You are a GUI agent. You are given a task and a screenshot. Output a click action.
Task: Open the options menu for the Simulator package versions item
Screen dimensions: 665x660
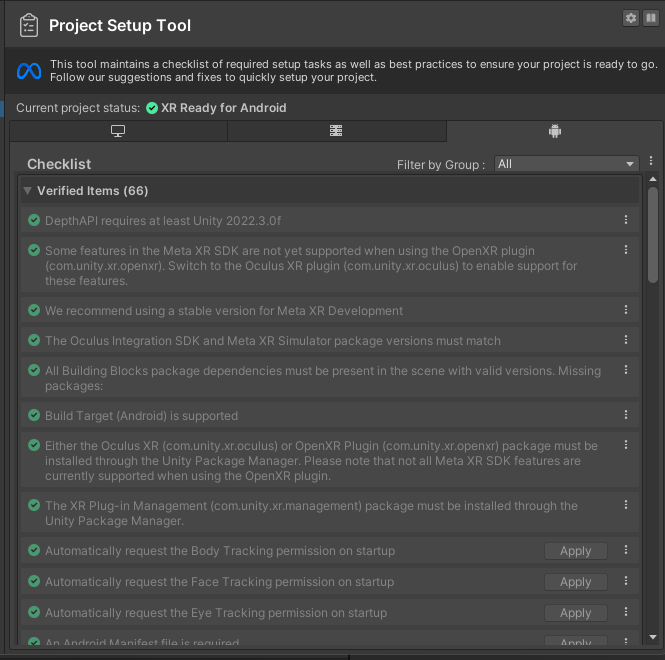626,341
